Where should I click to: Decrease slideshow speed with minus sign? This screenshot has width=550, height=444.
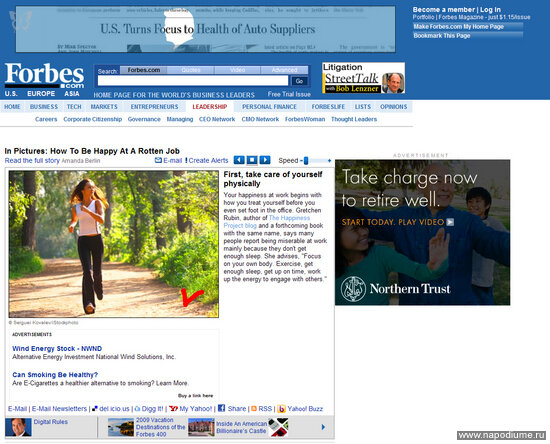click(301, 161)
